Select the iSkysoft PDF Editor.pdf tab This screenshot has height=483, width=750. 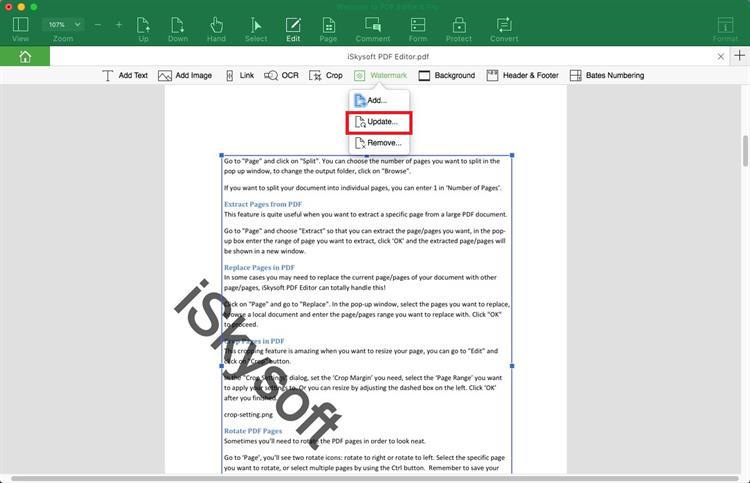click(x=388, y=56)
